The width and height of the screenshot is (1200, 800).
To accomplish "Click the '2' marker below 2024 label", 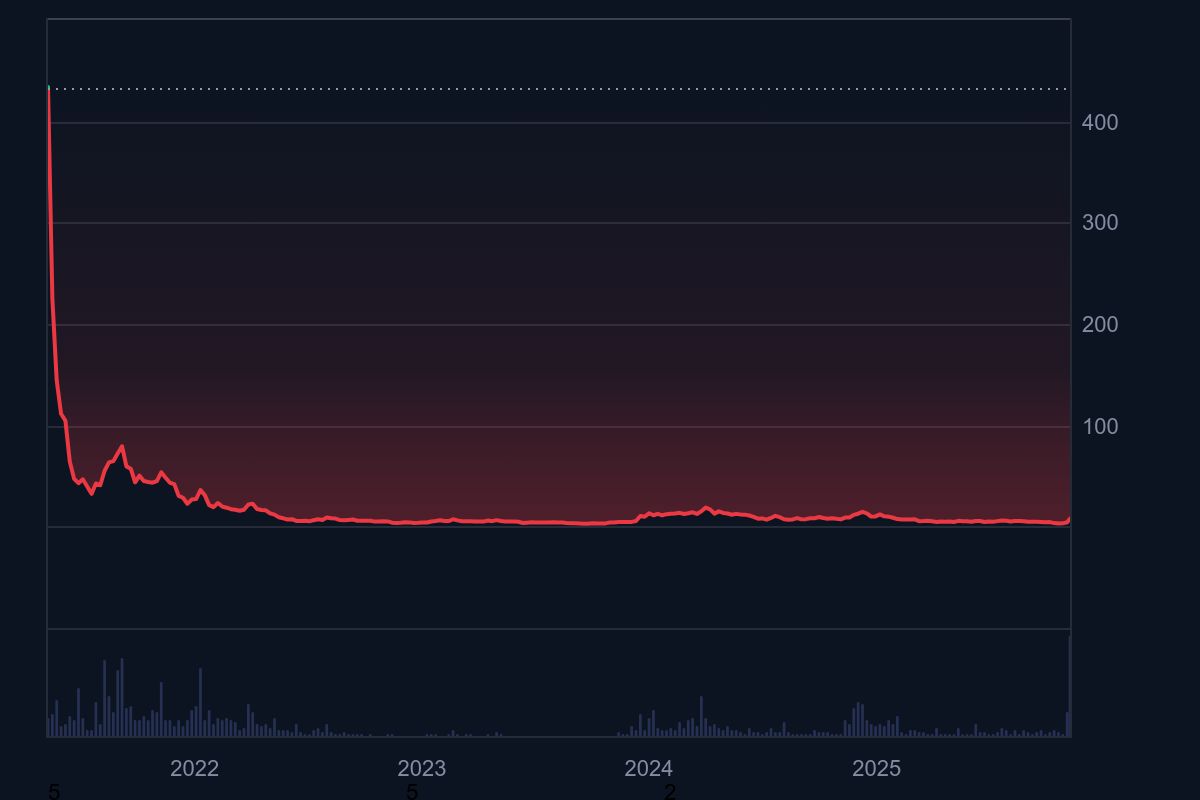I will point(670,792).
